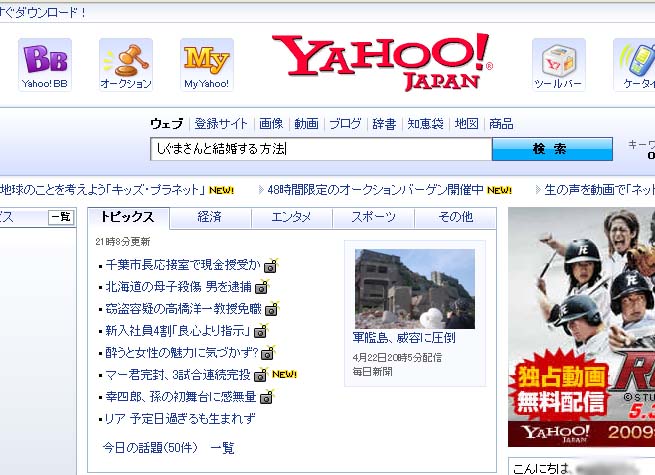
Task: Open headline 酔うと女性の魅力に気づかず?
Action: pyautogui.click(x=182, y=353)
